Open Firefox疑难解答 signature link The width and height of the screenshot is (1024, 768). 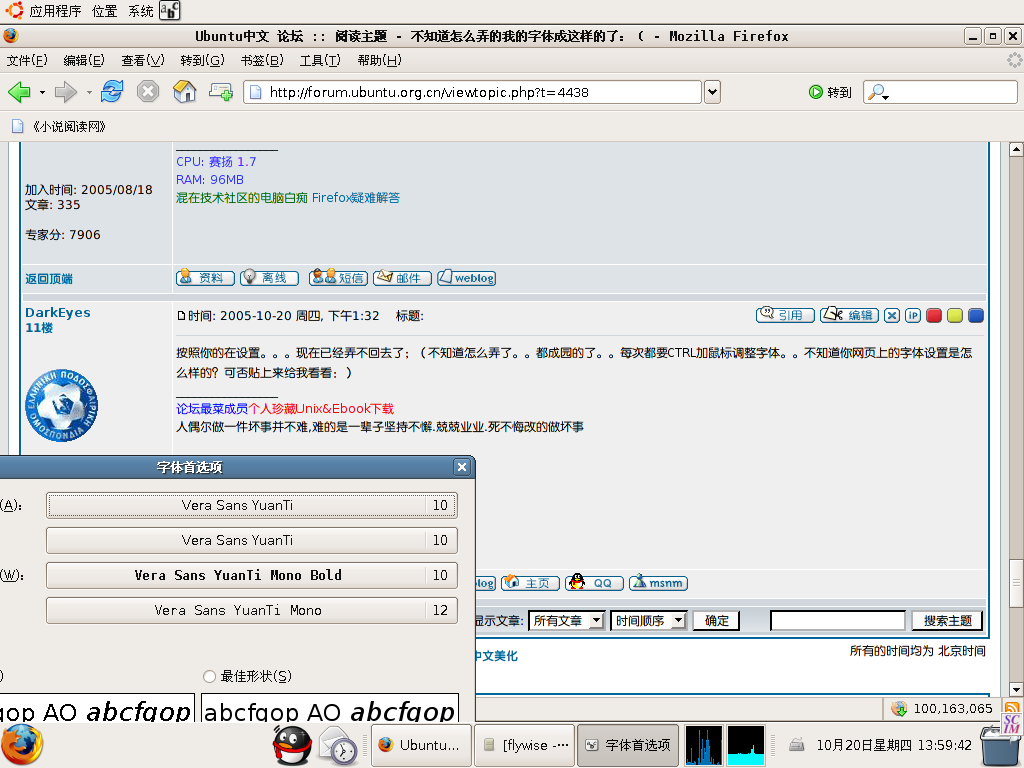point(355,197)
